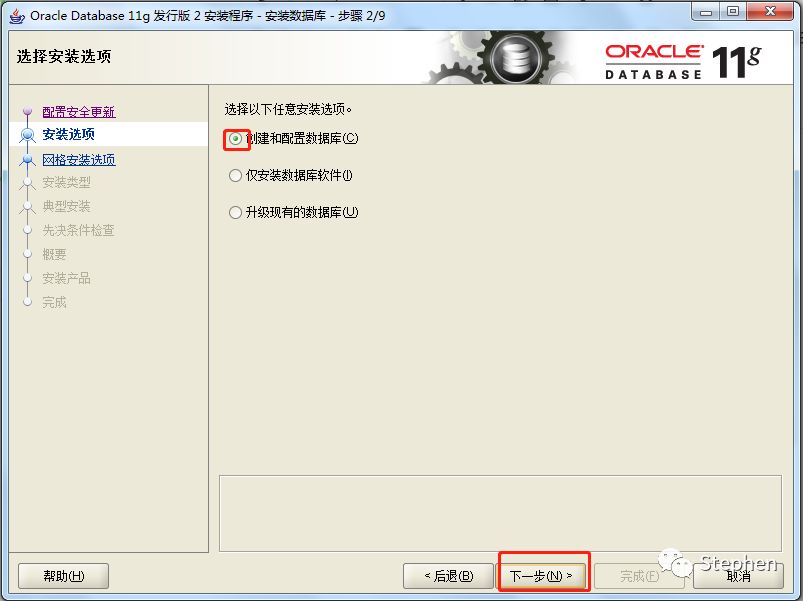Click the current 安装选项 step marker icon
The width and height of the screenshot is (803, 601).
point(28,135)
